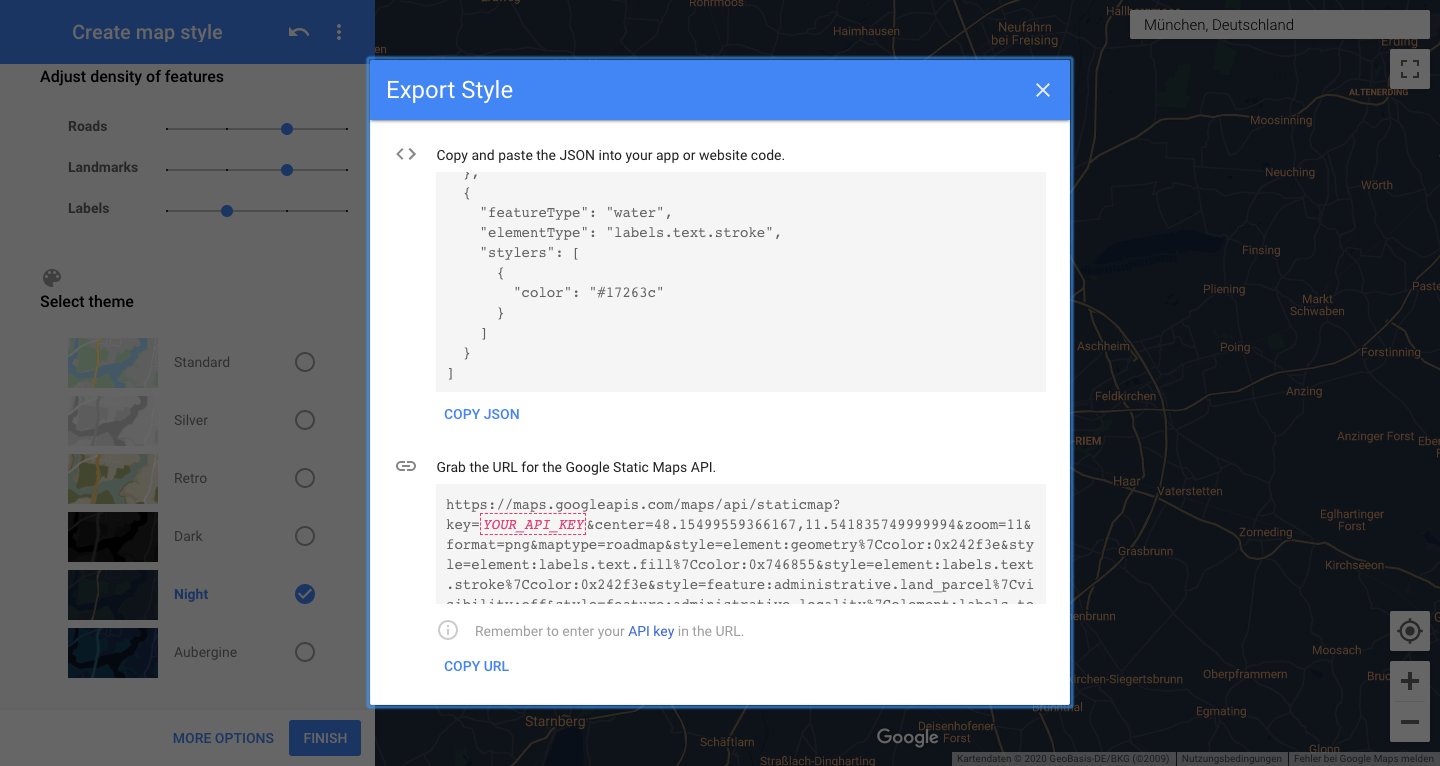Open the three-dot more menu
1440x766 pixels.
point(339,33)
